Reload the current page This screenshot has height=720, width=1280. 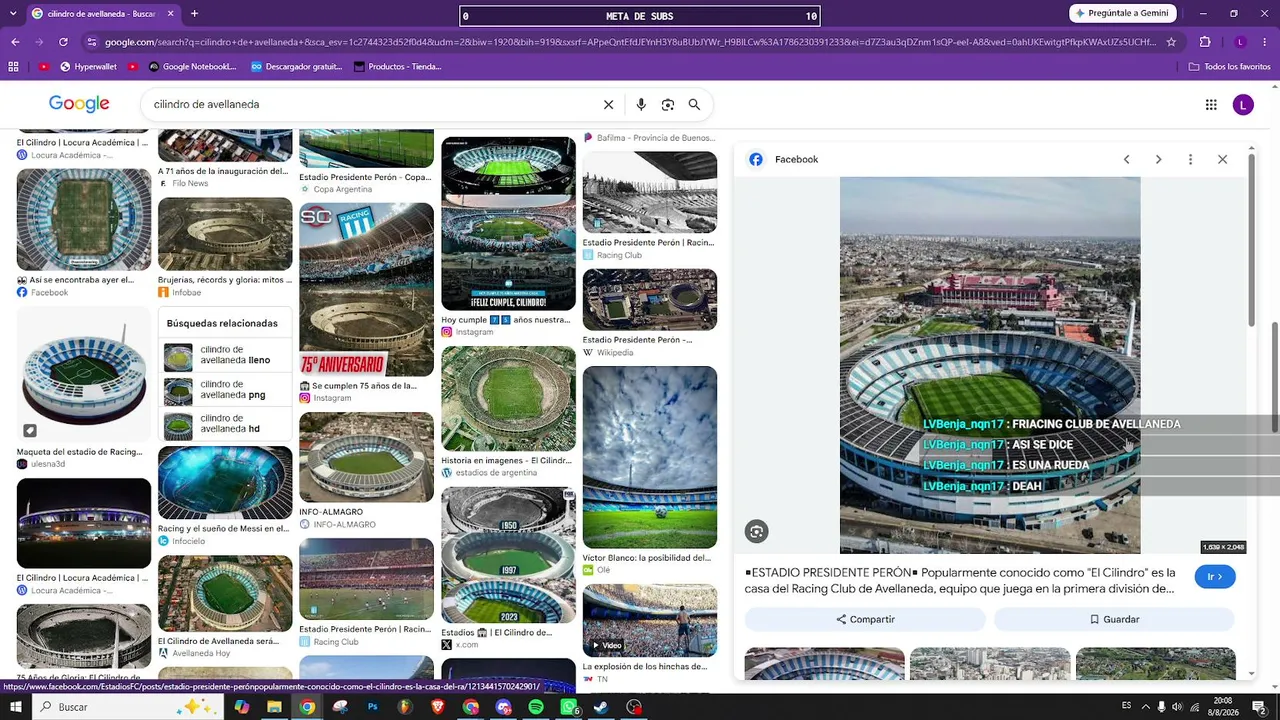pyautogui.click(x=63, y=42)
